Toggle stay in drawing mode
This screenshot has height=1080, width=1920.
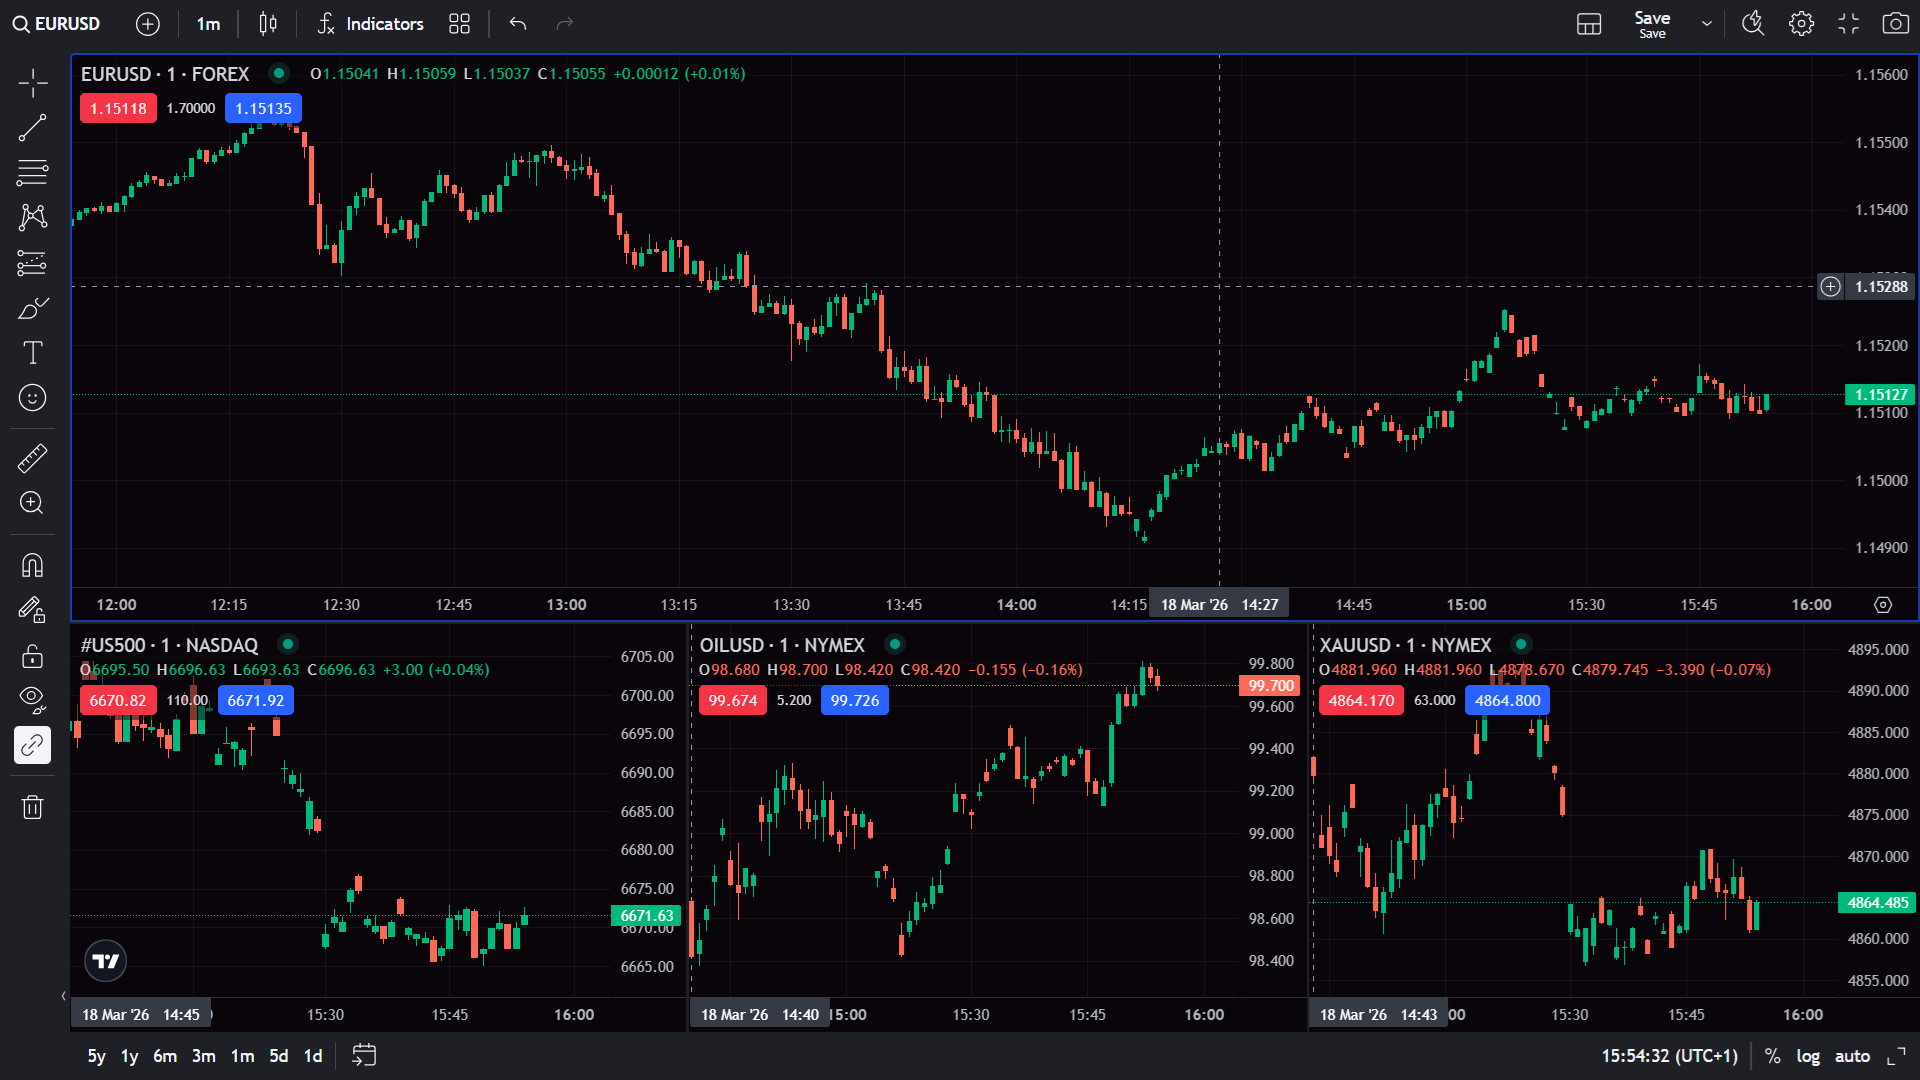(x=33, y=610)
